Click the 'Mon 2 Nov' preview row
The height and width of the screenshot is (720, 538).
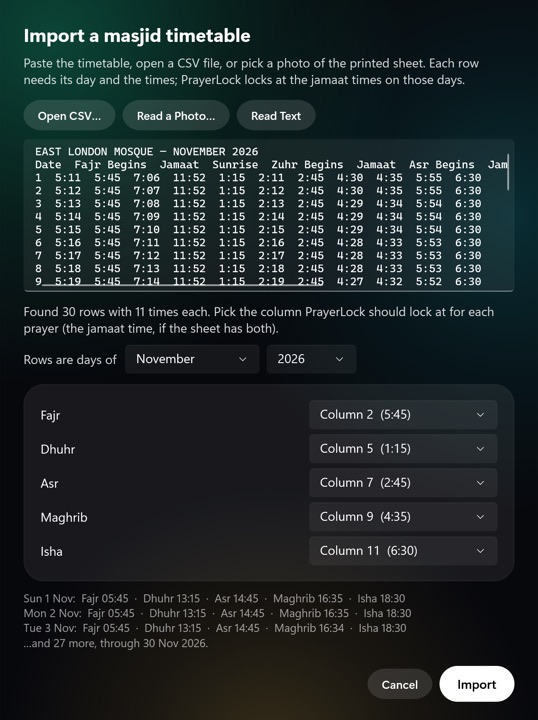point(218,613)
